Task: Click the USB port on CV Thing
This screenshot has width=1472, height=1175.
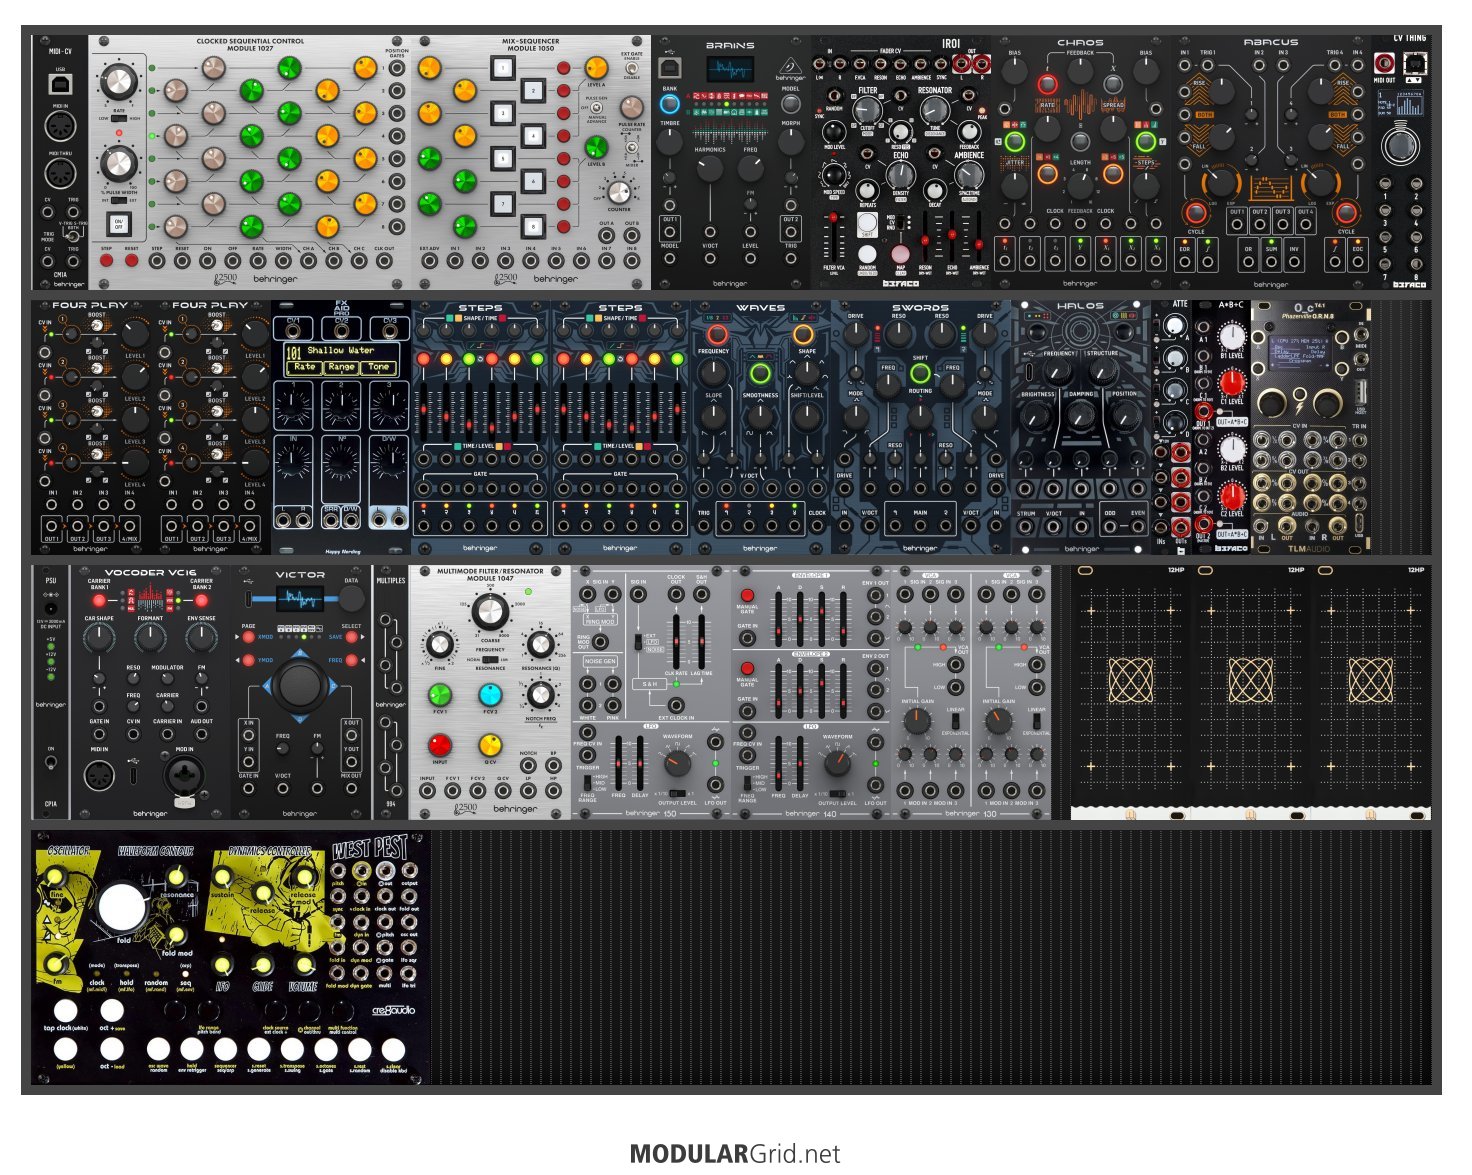Action: pyautogui.click(x=1415, y=64)
